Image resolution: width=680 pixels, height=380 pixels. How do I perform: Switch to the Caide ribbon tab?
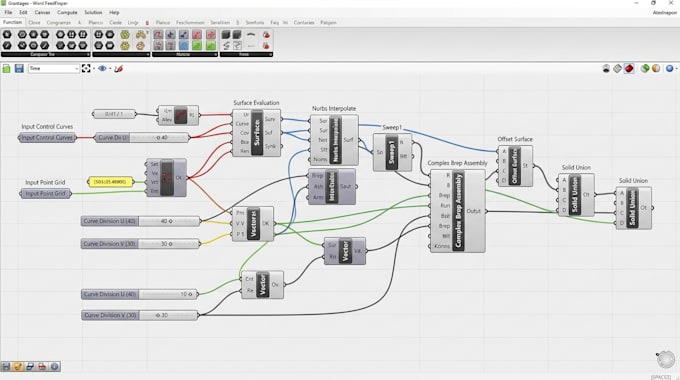pos(115,23)
